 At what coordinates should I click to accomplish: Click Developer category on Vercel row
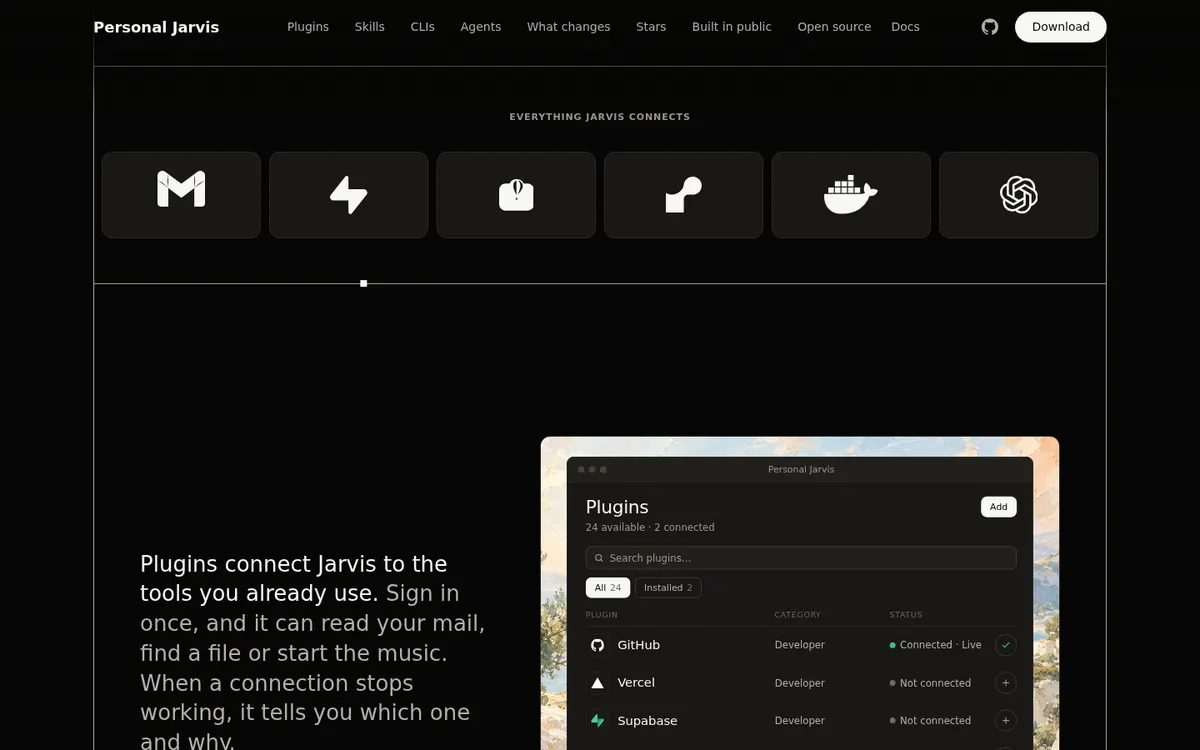(800, 683)
